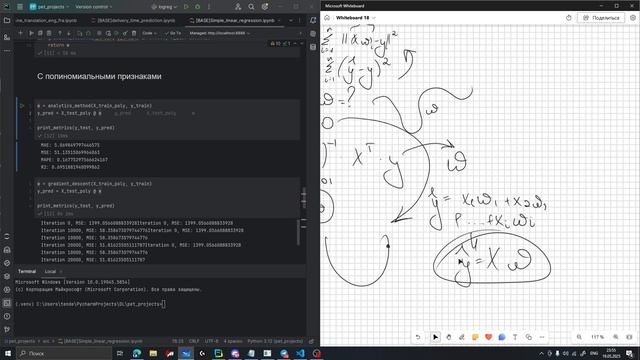Switch to the translation_eng_fra.ipynb tab

[x=46, y=20]
